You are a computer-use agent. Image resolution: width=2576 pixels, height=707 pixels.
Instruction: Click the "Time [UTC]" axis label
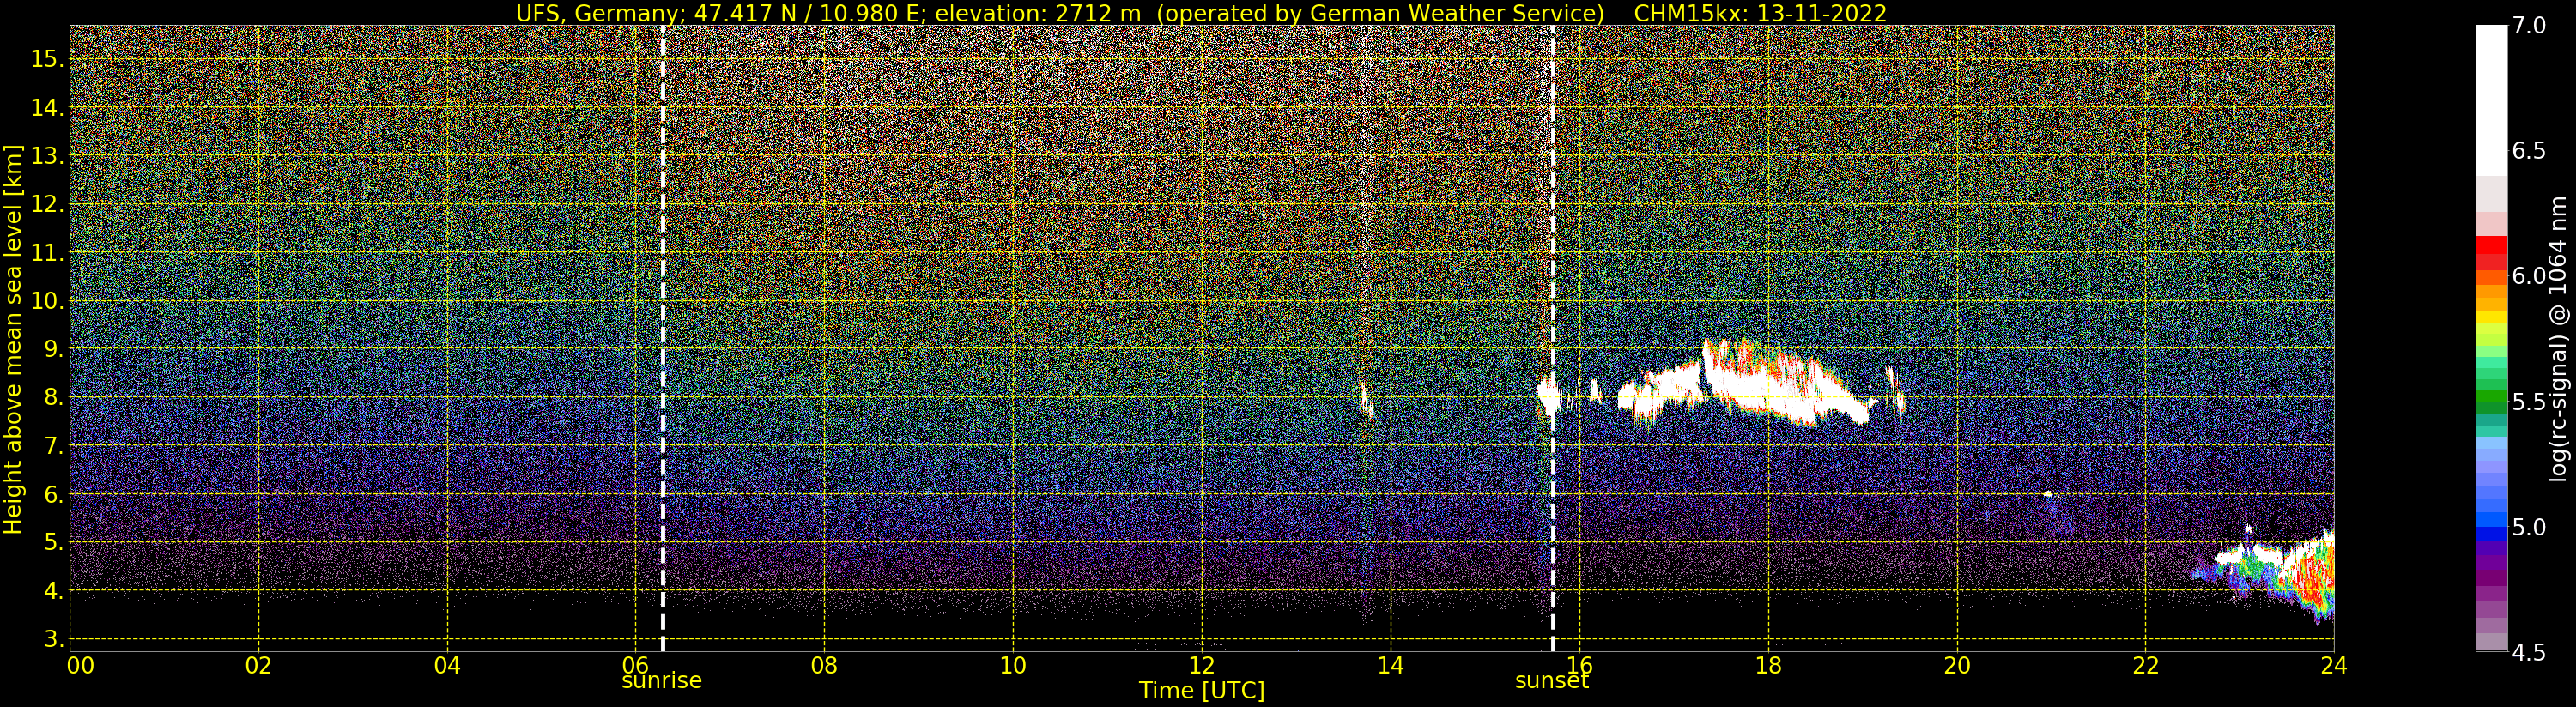pyautogui.click(x=1202, y=691)
